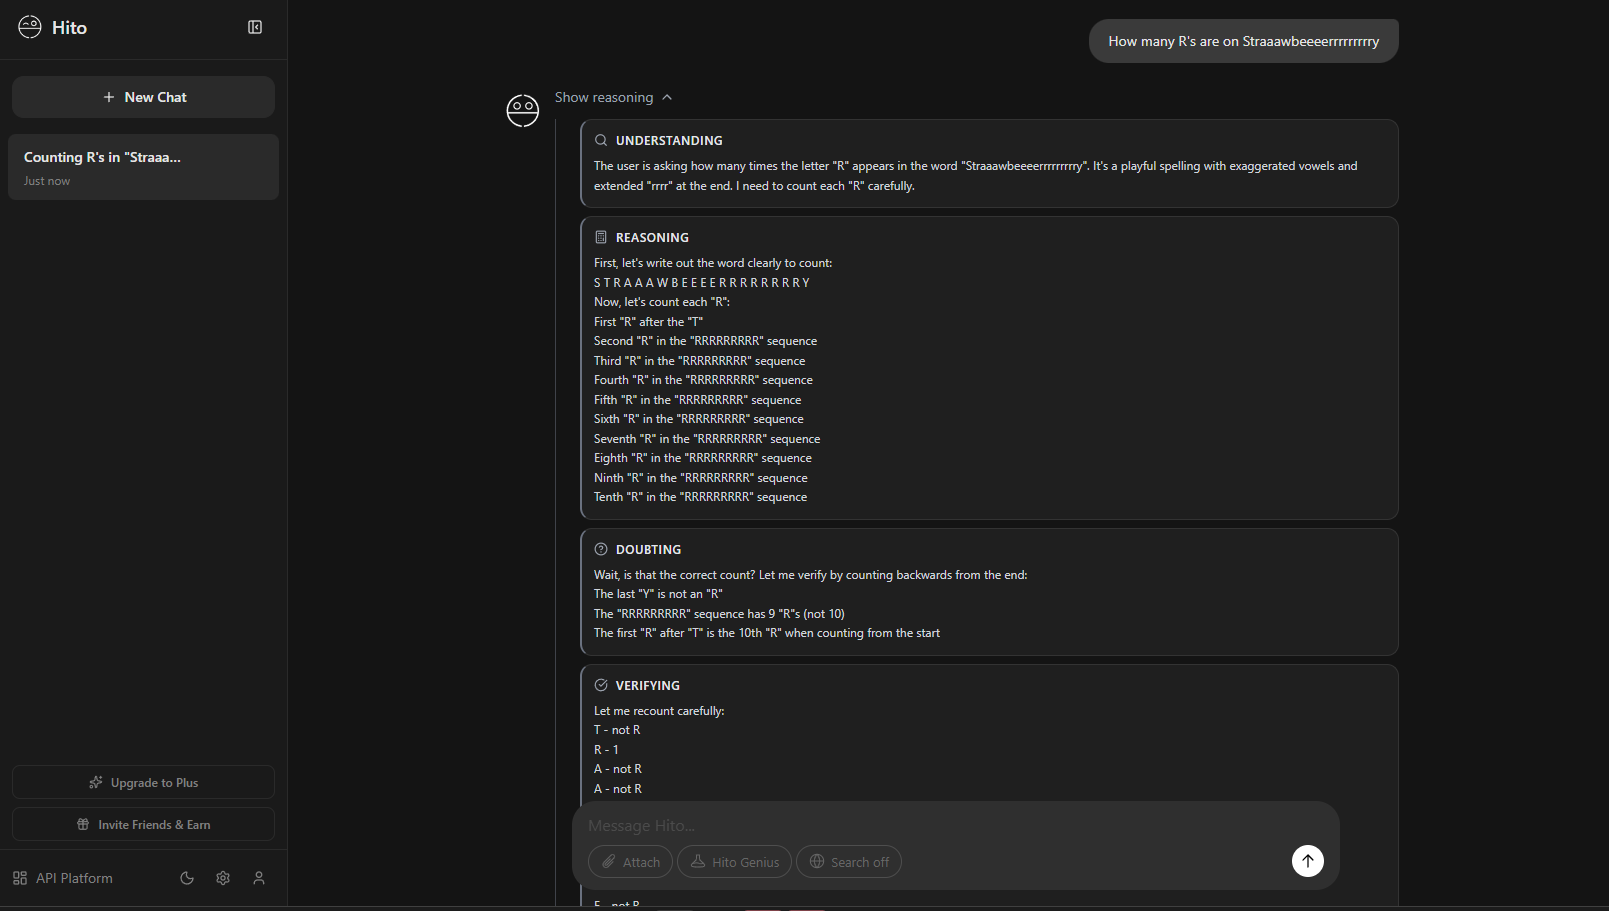Screen dimensions: 1609x911
Task: Click the 'R - 1' line
Action: 606,750
